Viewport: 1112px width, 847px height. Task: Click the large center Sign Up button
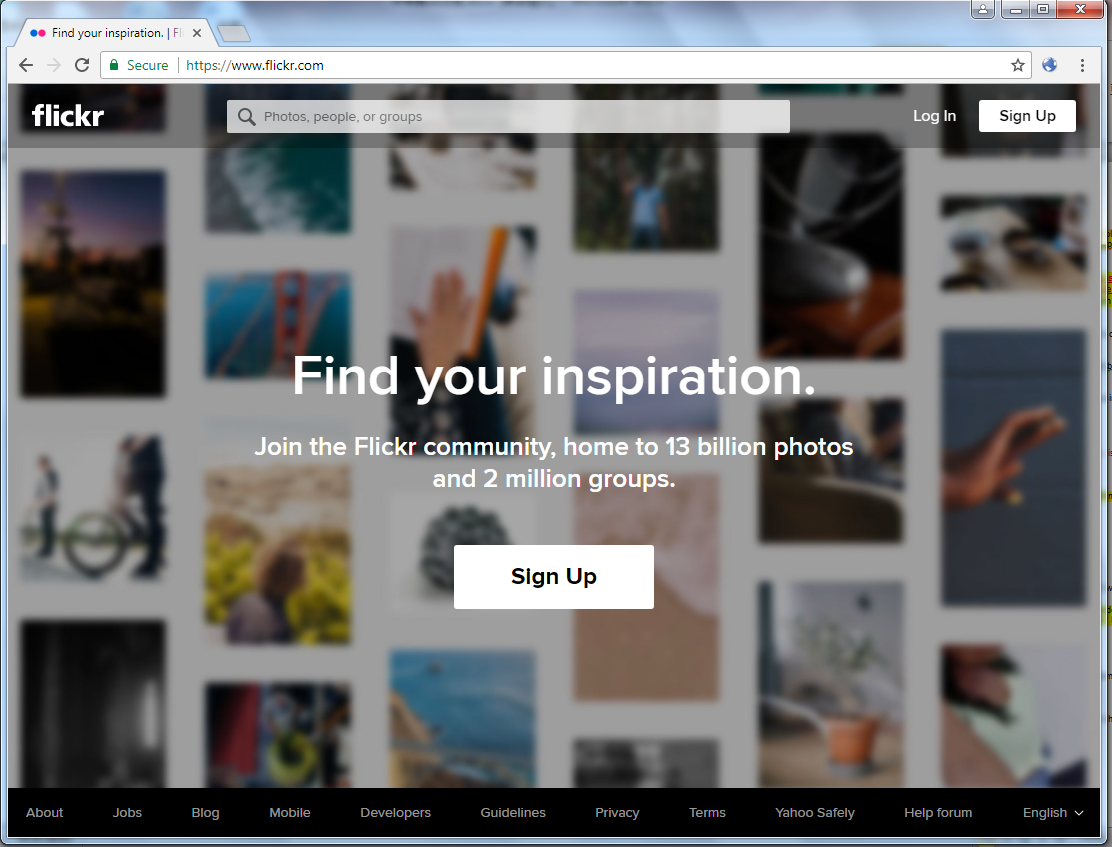pos(554,577)
